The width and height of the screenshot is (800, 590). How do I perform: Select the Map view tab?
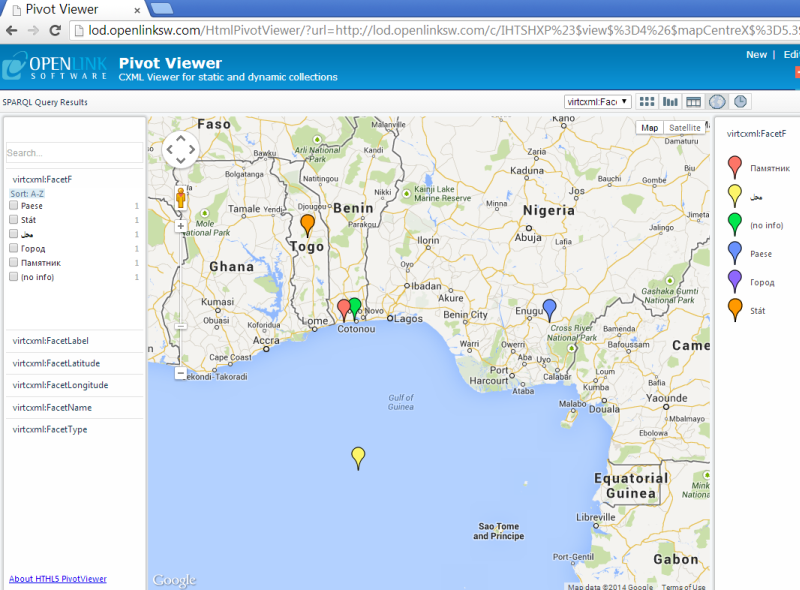click(x=650, y=128)
